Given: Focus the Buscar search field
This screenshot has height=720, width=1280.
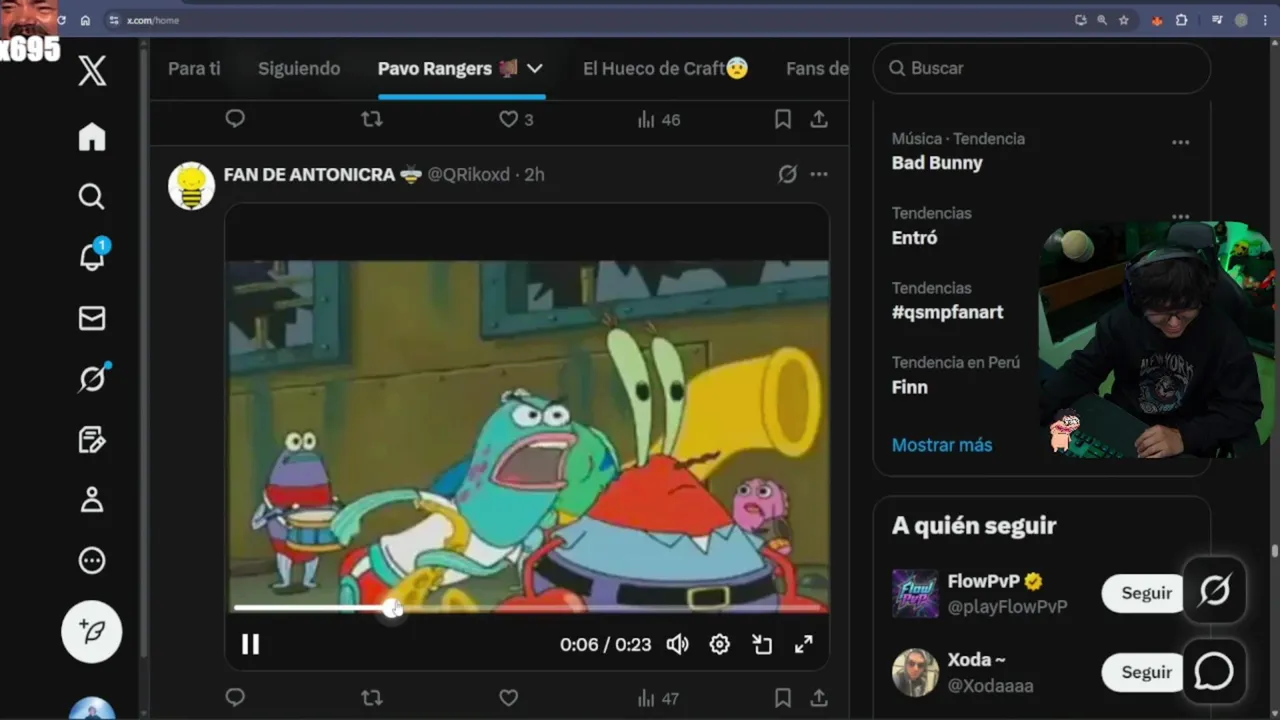Looking at the screenshot, I should [1042, 68].
